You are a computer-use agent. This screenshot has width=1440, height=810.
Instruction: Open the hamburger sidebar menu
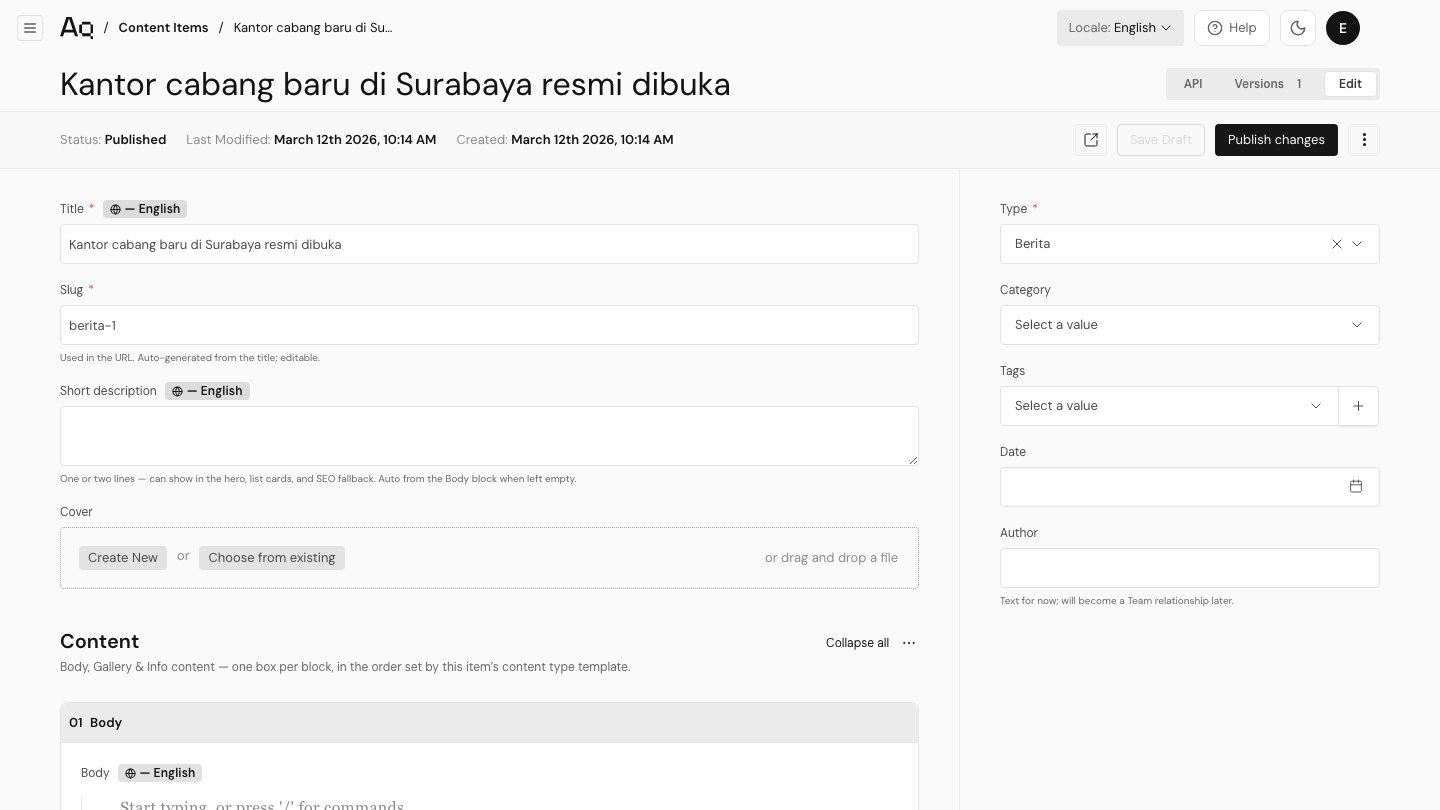click(x=30, y=28)
